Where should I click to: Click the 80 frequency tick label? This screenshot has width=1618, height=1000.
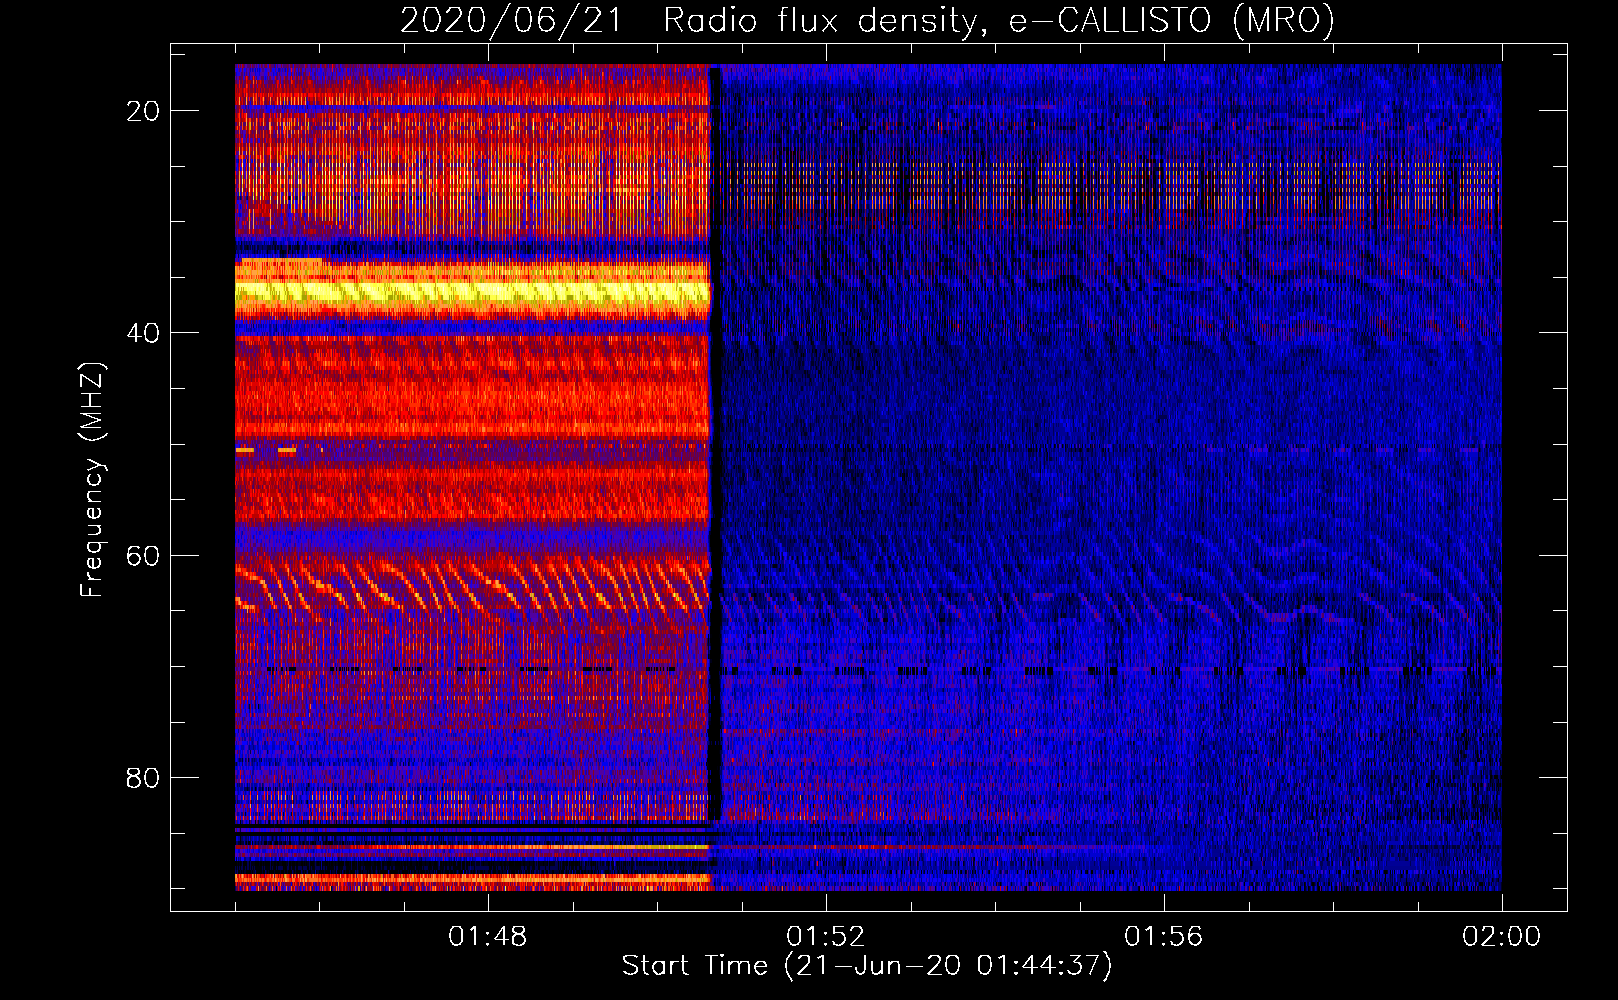[143, 777]
